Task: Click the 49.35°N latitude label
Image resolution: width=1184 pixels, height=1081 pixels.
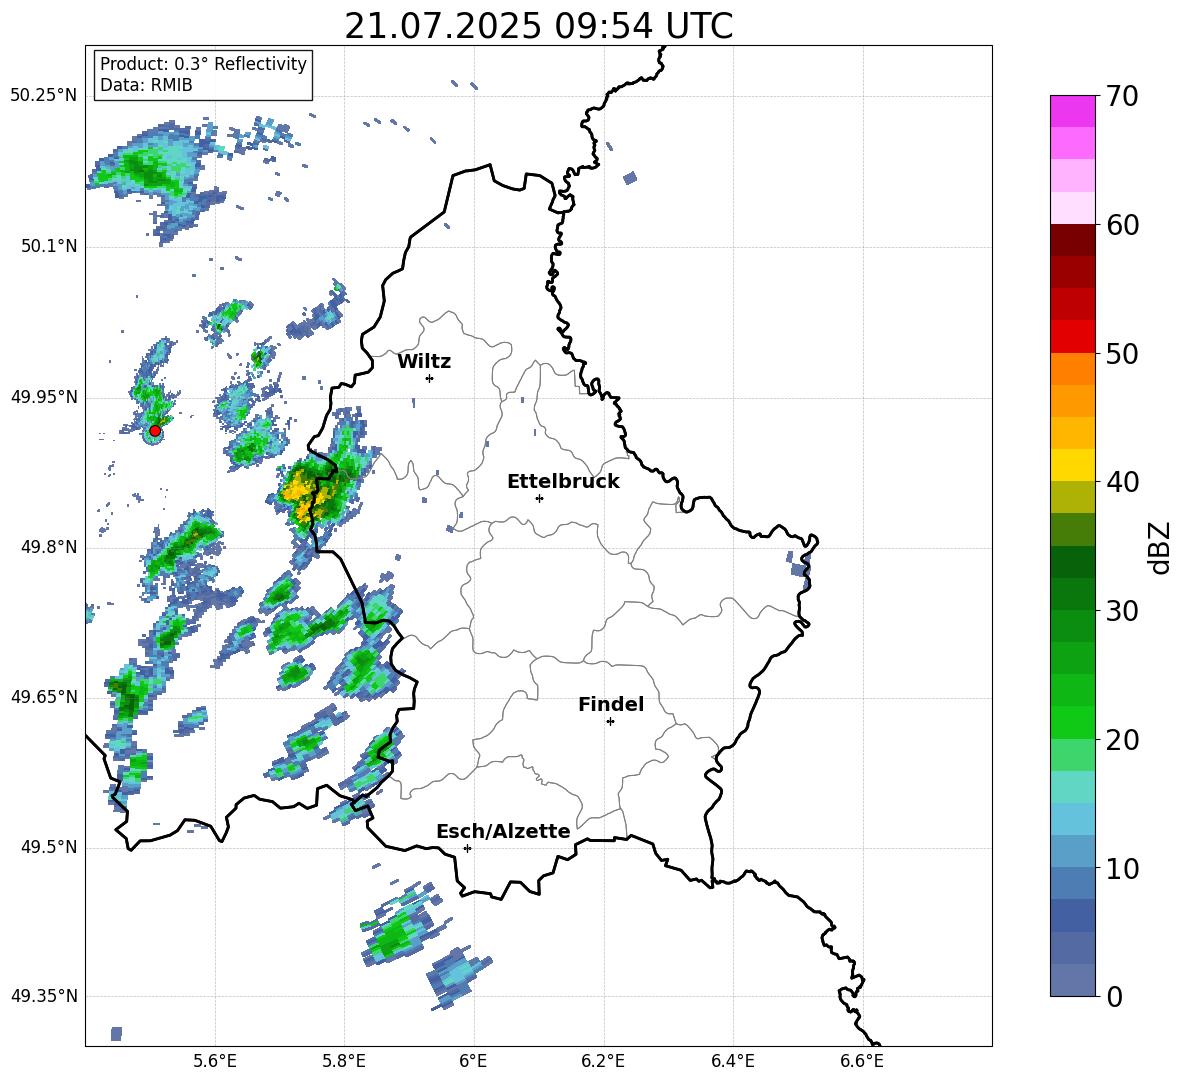Action: (x=44, y=996)
